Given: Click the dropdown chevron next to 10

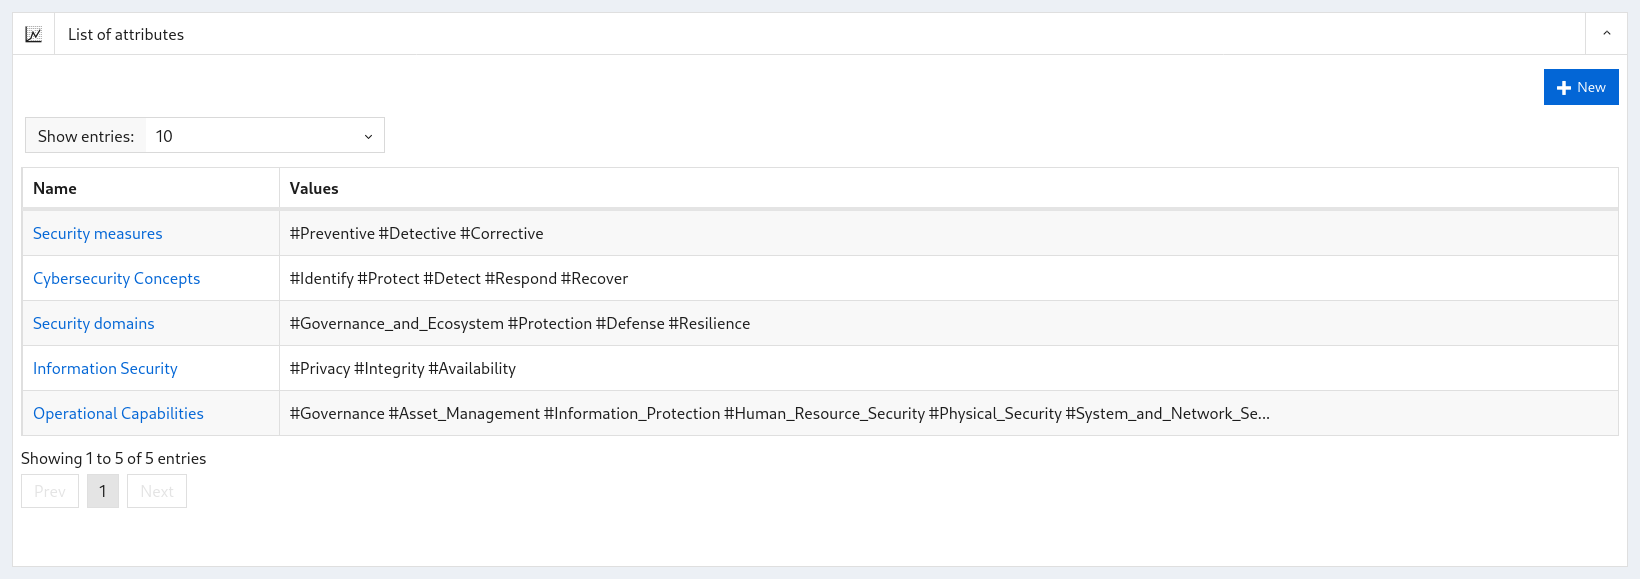Looking at the screenshot, I should pos(368,137).
